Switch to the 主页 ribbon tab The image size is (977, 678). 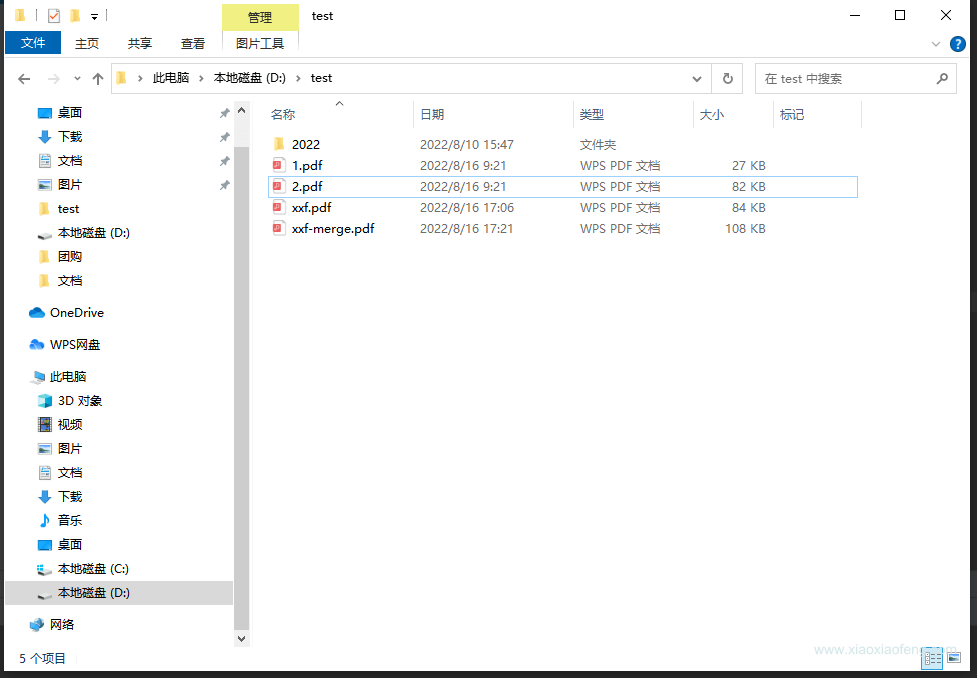click(87, 44)
